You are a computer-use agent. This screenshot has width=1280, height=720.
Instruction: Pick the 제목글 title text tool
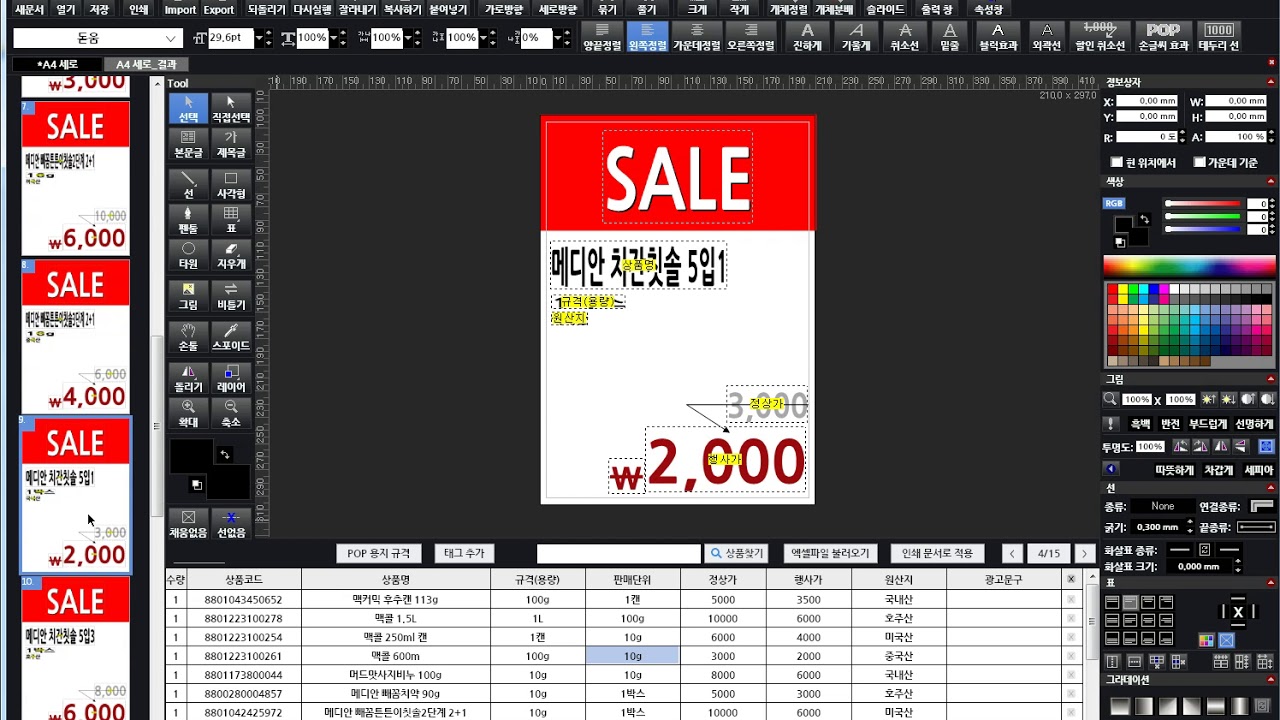click(x=231, y=144)
